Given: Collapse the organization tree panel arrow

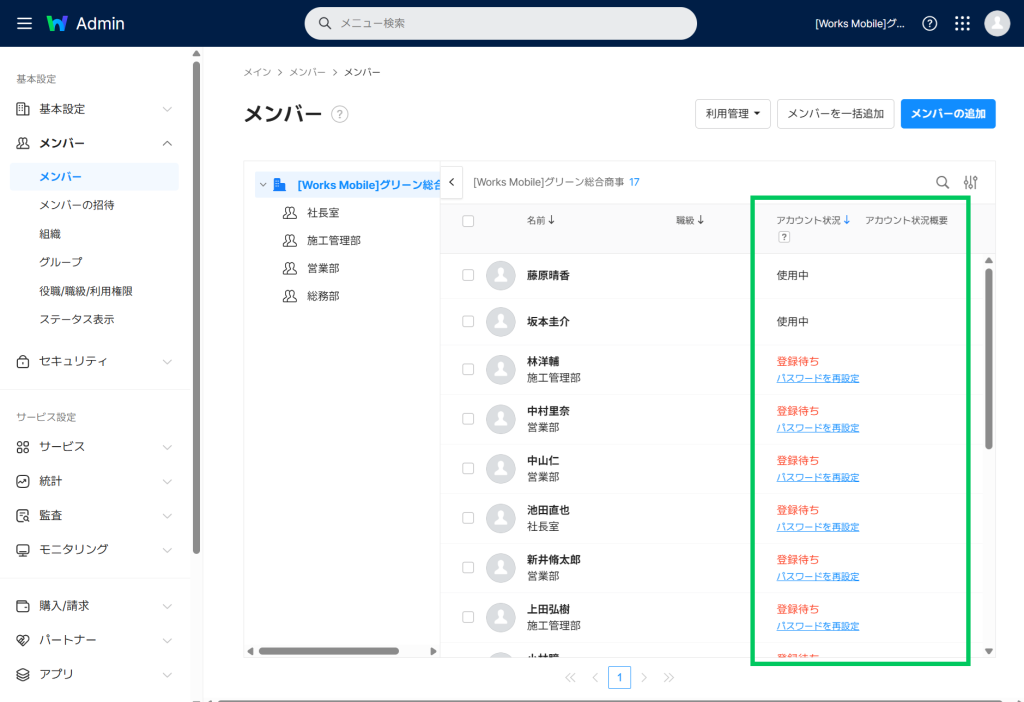Looking at the screenshot, I should [451, 182].
